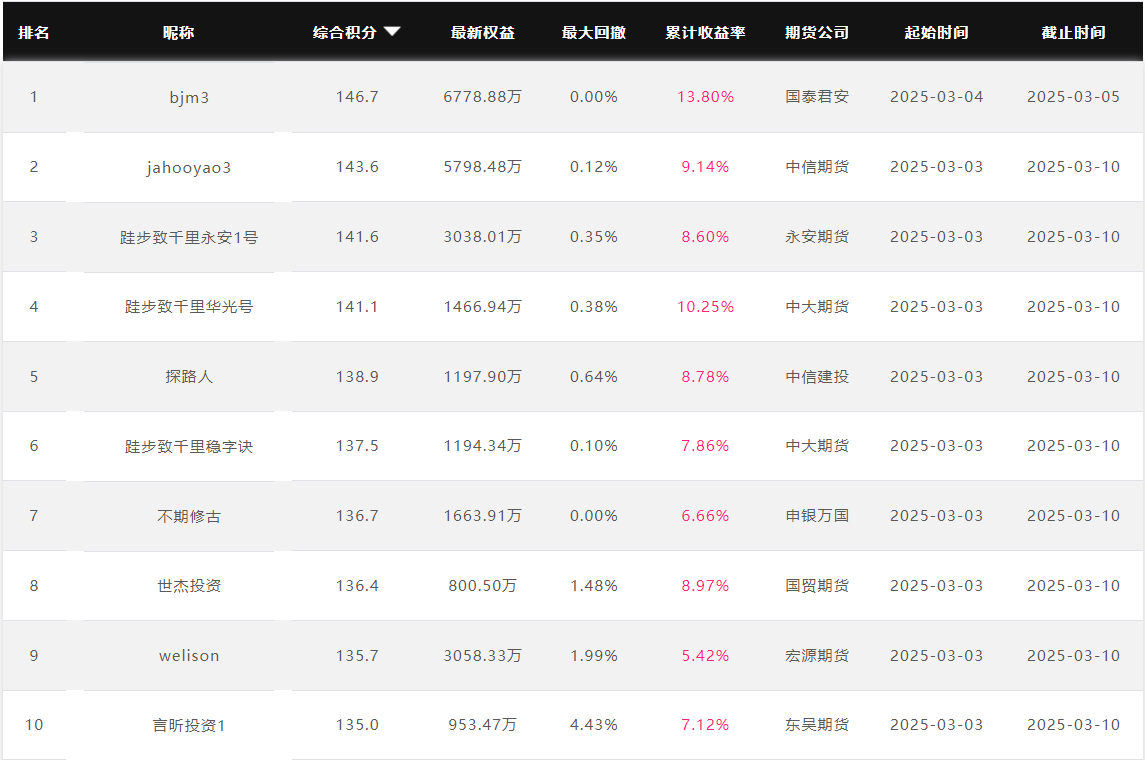Click score value 137.5
This screenshot has height=760, width=1145.
point(357,445)
